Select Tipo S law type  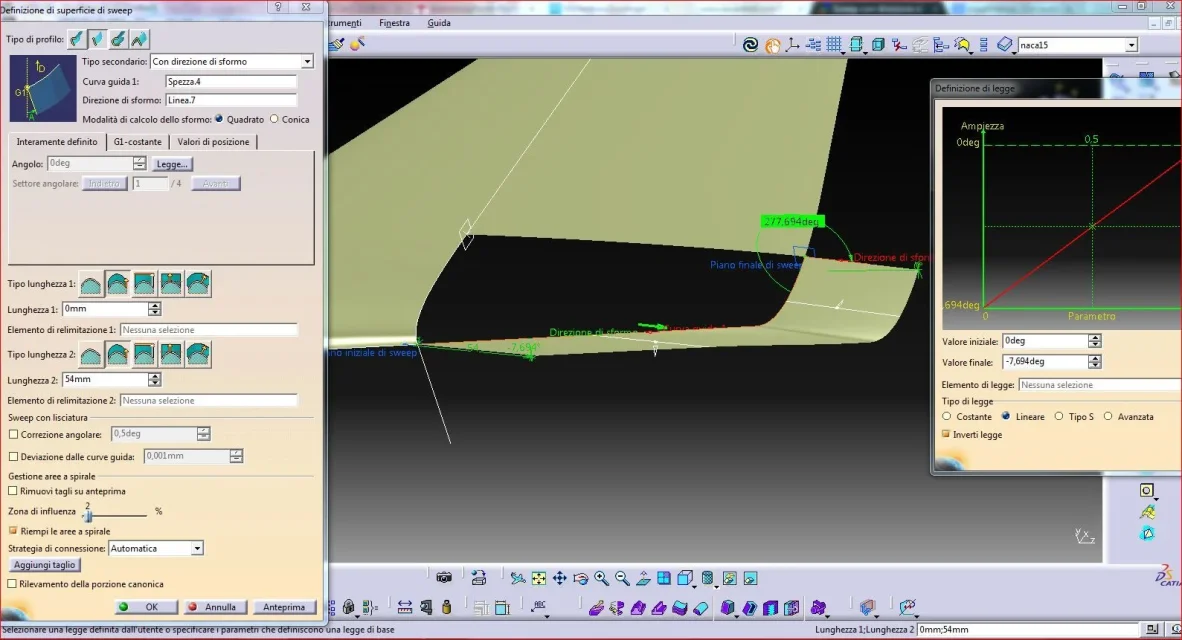pos(1059,416)
